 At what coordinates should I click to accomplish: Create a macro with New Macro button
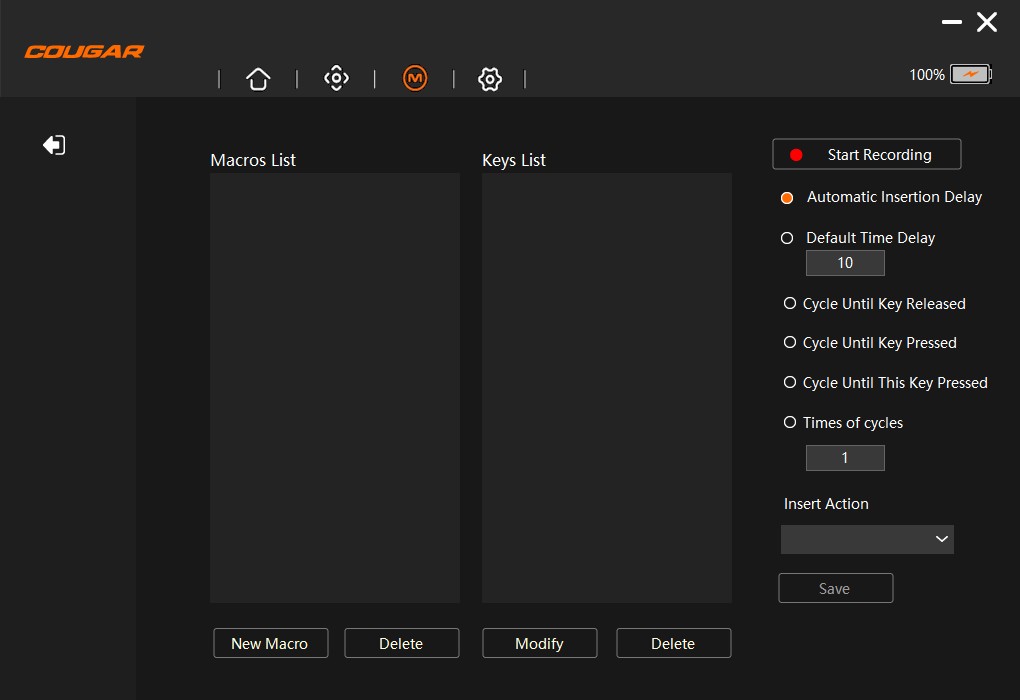click(x=270, y=643)
